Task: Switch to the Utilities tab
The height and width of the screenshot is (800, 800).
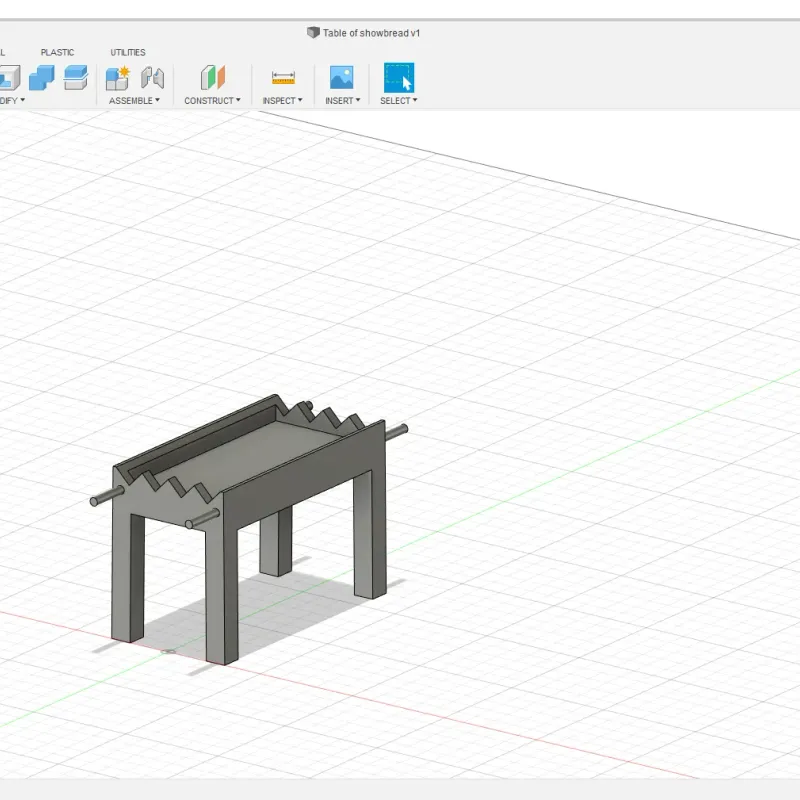Action: 128,52
